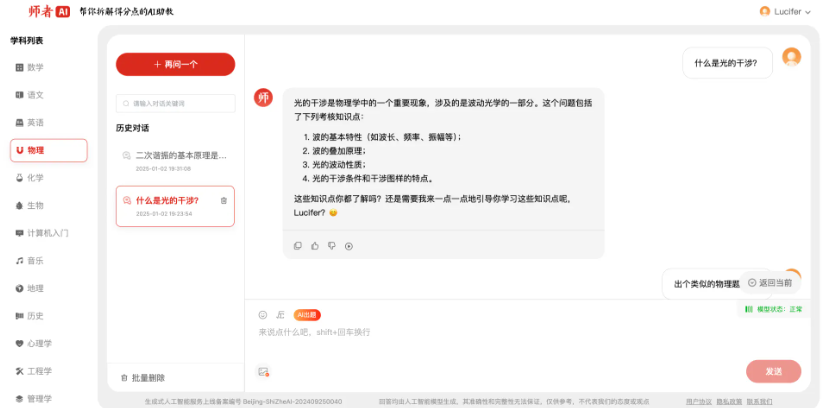This screenshot has width=823, height=408.
Task: Click the 计算机入门 computer icon
Action: pos(19,233)
